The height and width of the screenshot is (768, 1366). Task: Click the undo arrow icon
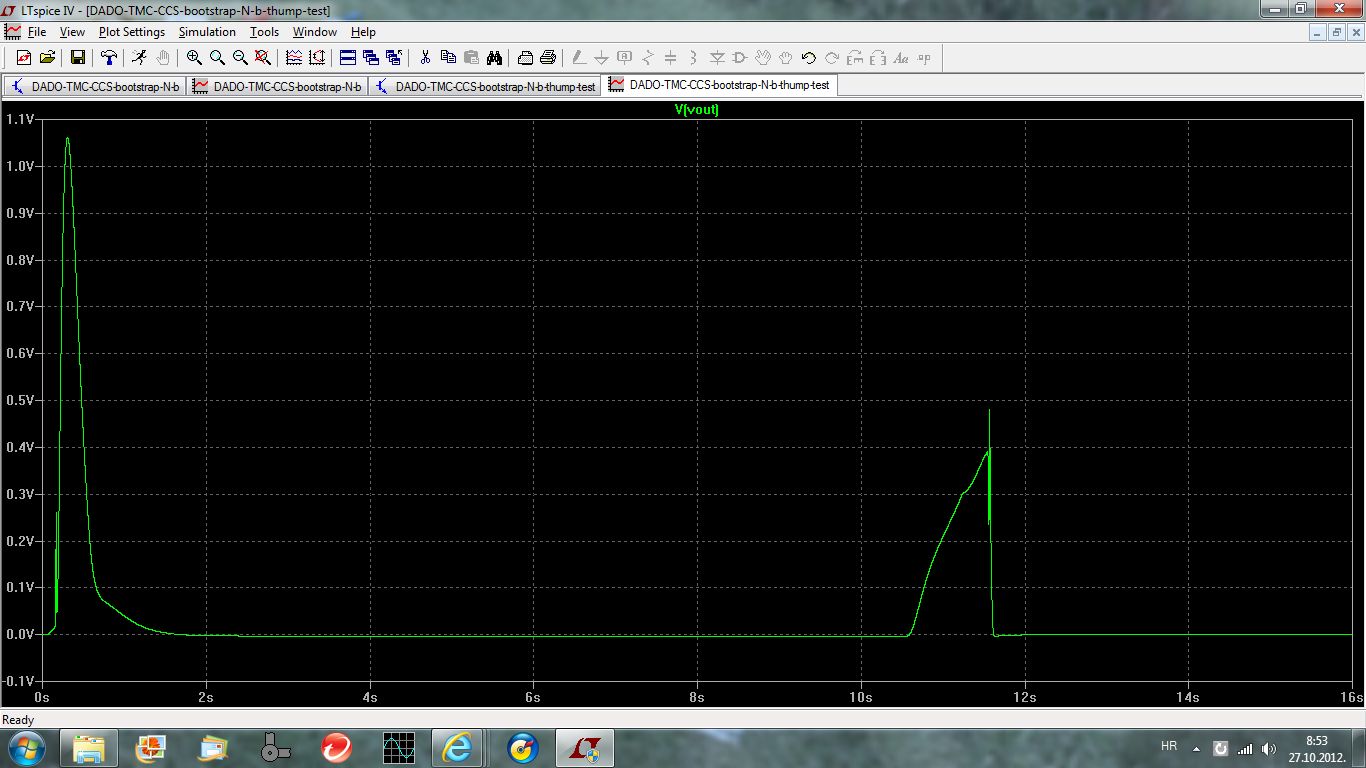809,58
